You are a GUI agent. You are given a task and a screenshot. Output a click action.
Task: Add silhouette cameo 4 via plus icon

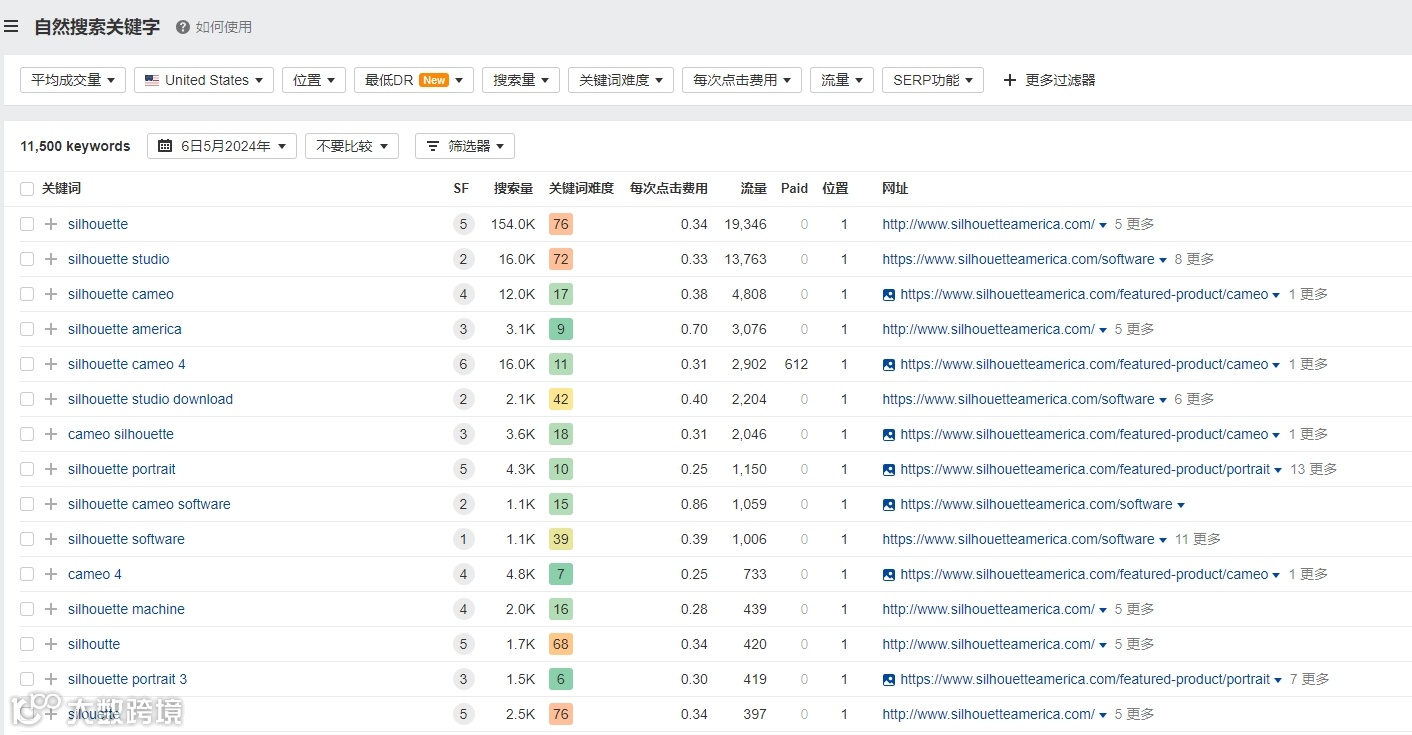(51, 364)
